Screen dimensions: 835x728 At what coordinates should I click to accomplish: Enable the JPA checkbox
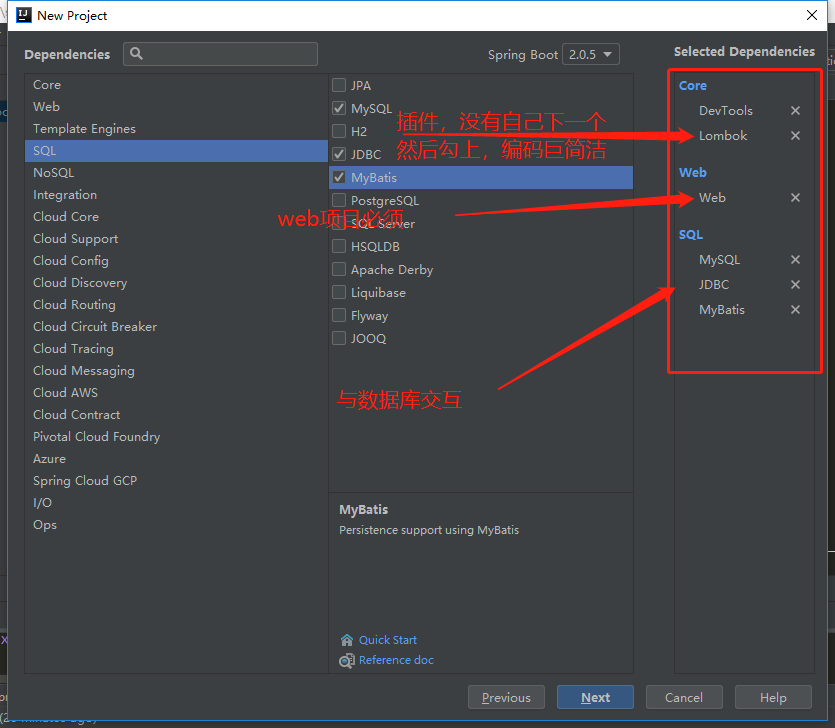pyautogui.click(x=339, y=85)
